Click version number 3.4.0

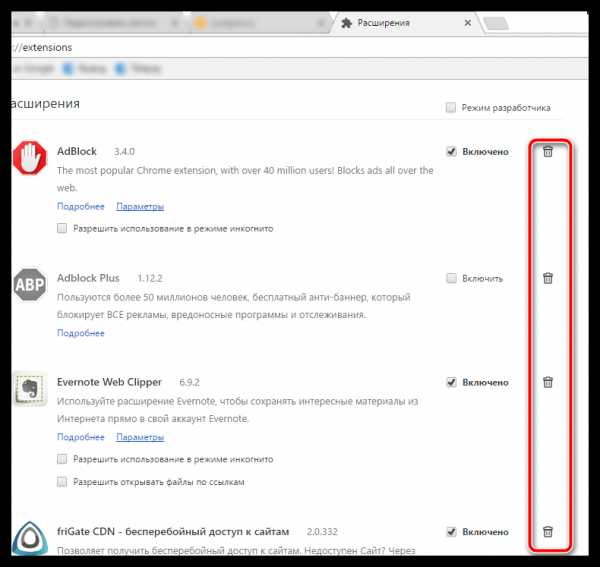124,152
